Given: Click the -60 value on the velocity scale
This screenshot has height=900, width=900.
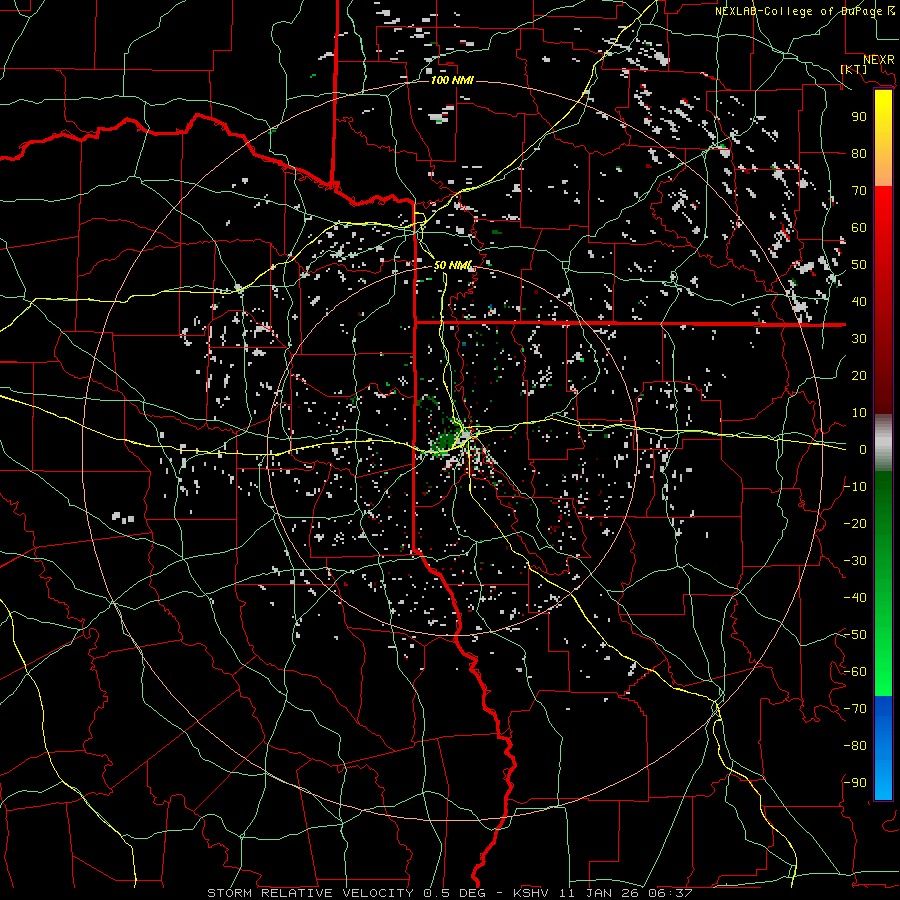Looking at the screenshot, I should [855, 672].
